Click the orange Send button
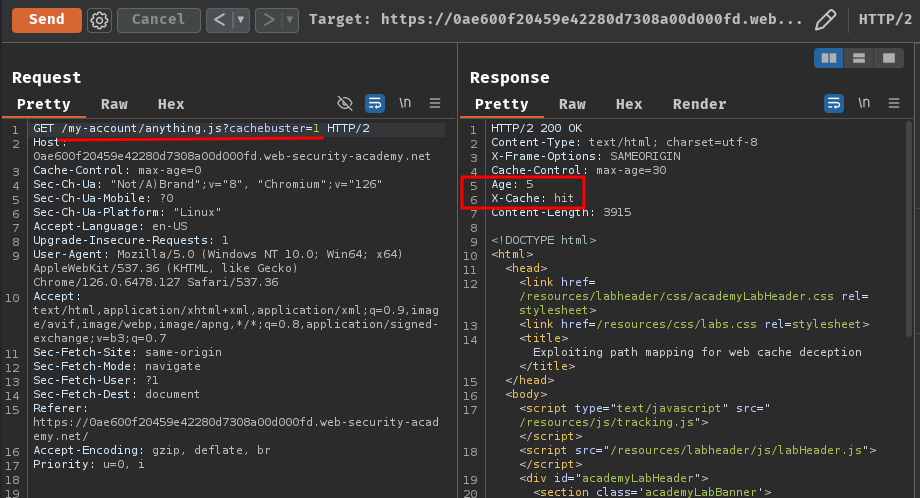This screenshot has width=920, height=498. (x=46, y=19)
